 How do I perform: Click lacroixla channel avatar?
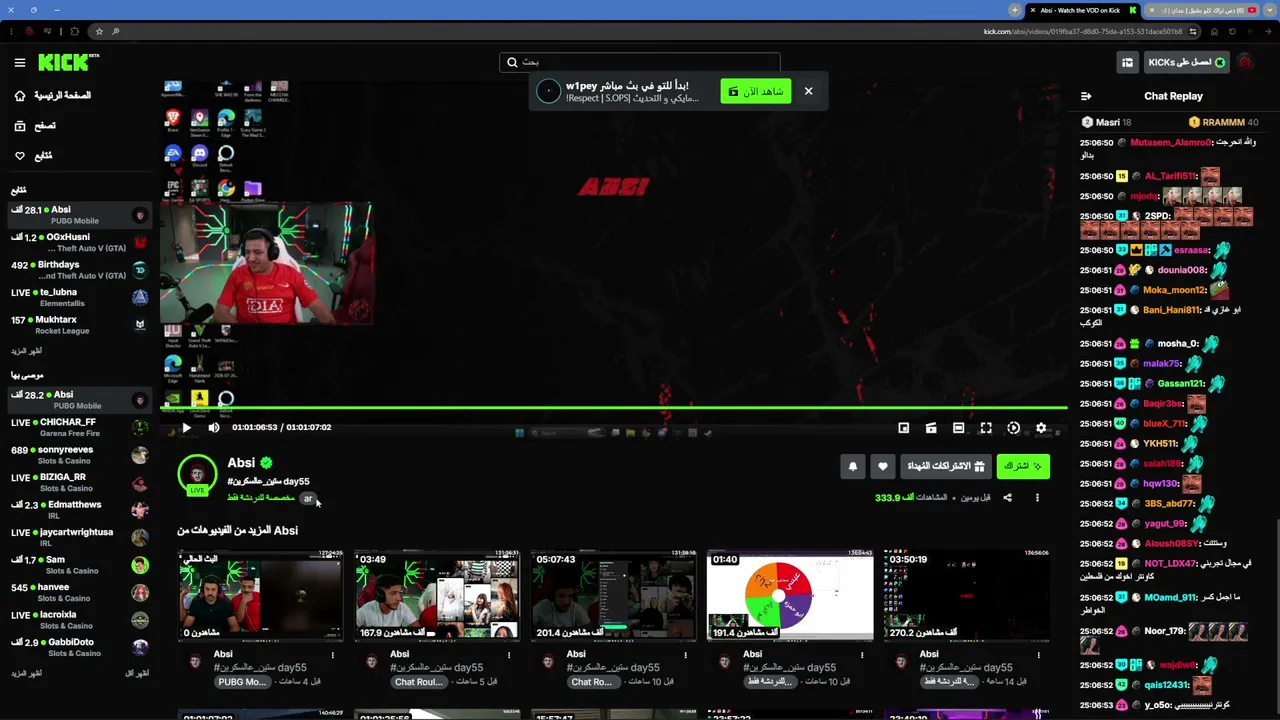coord(140,620)
